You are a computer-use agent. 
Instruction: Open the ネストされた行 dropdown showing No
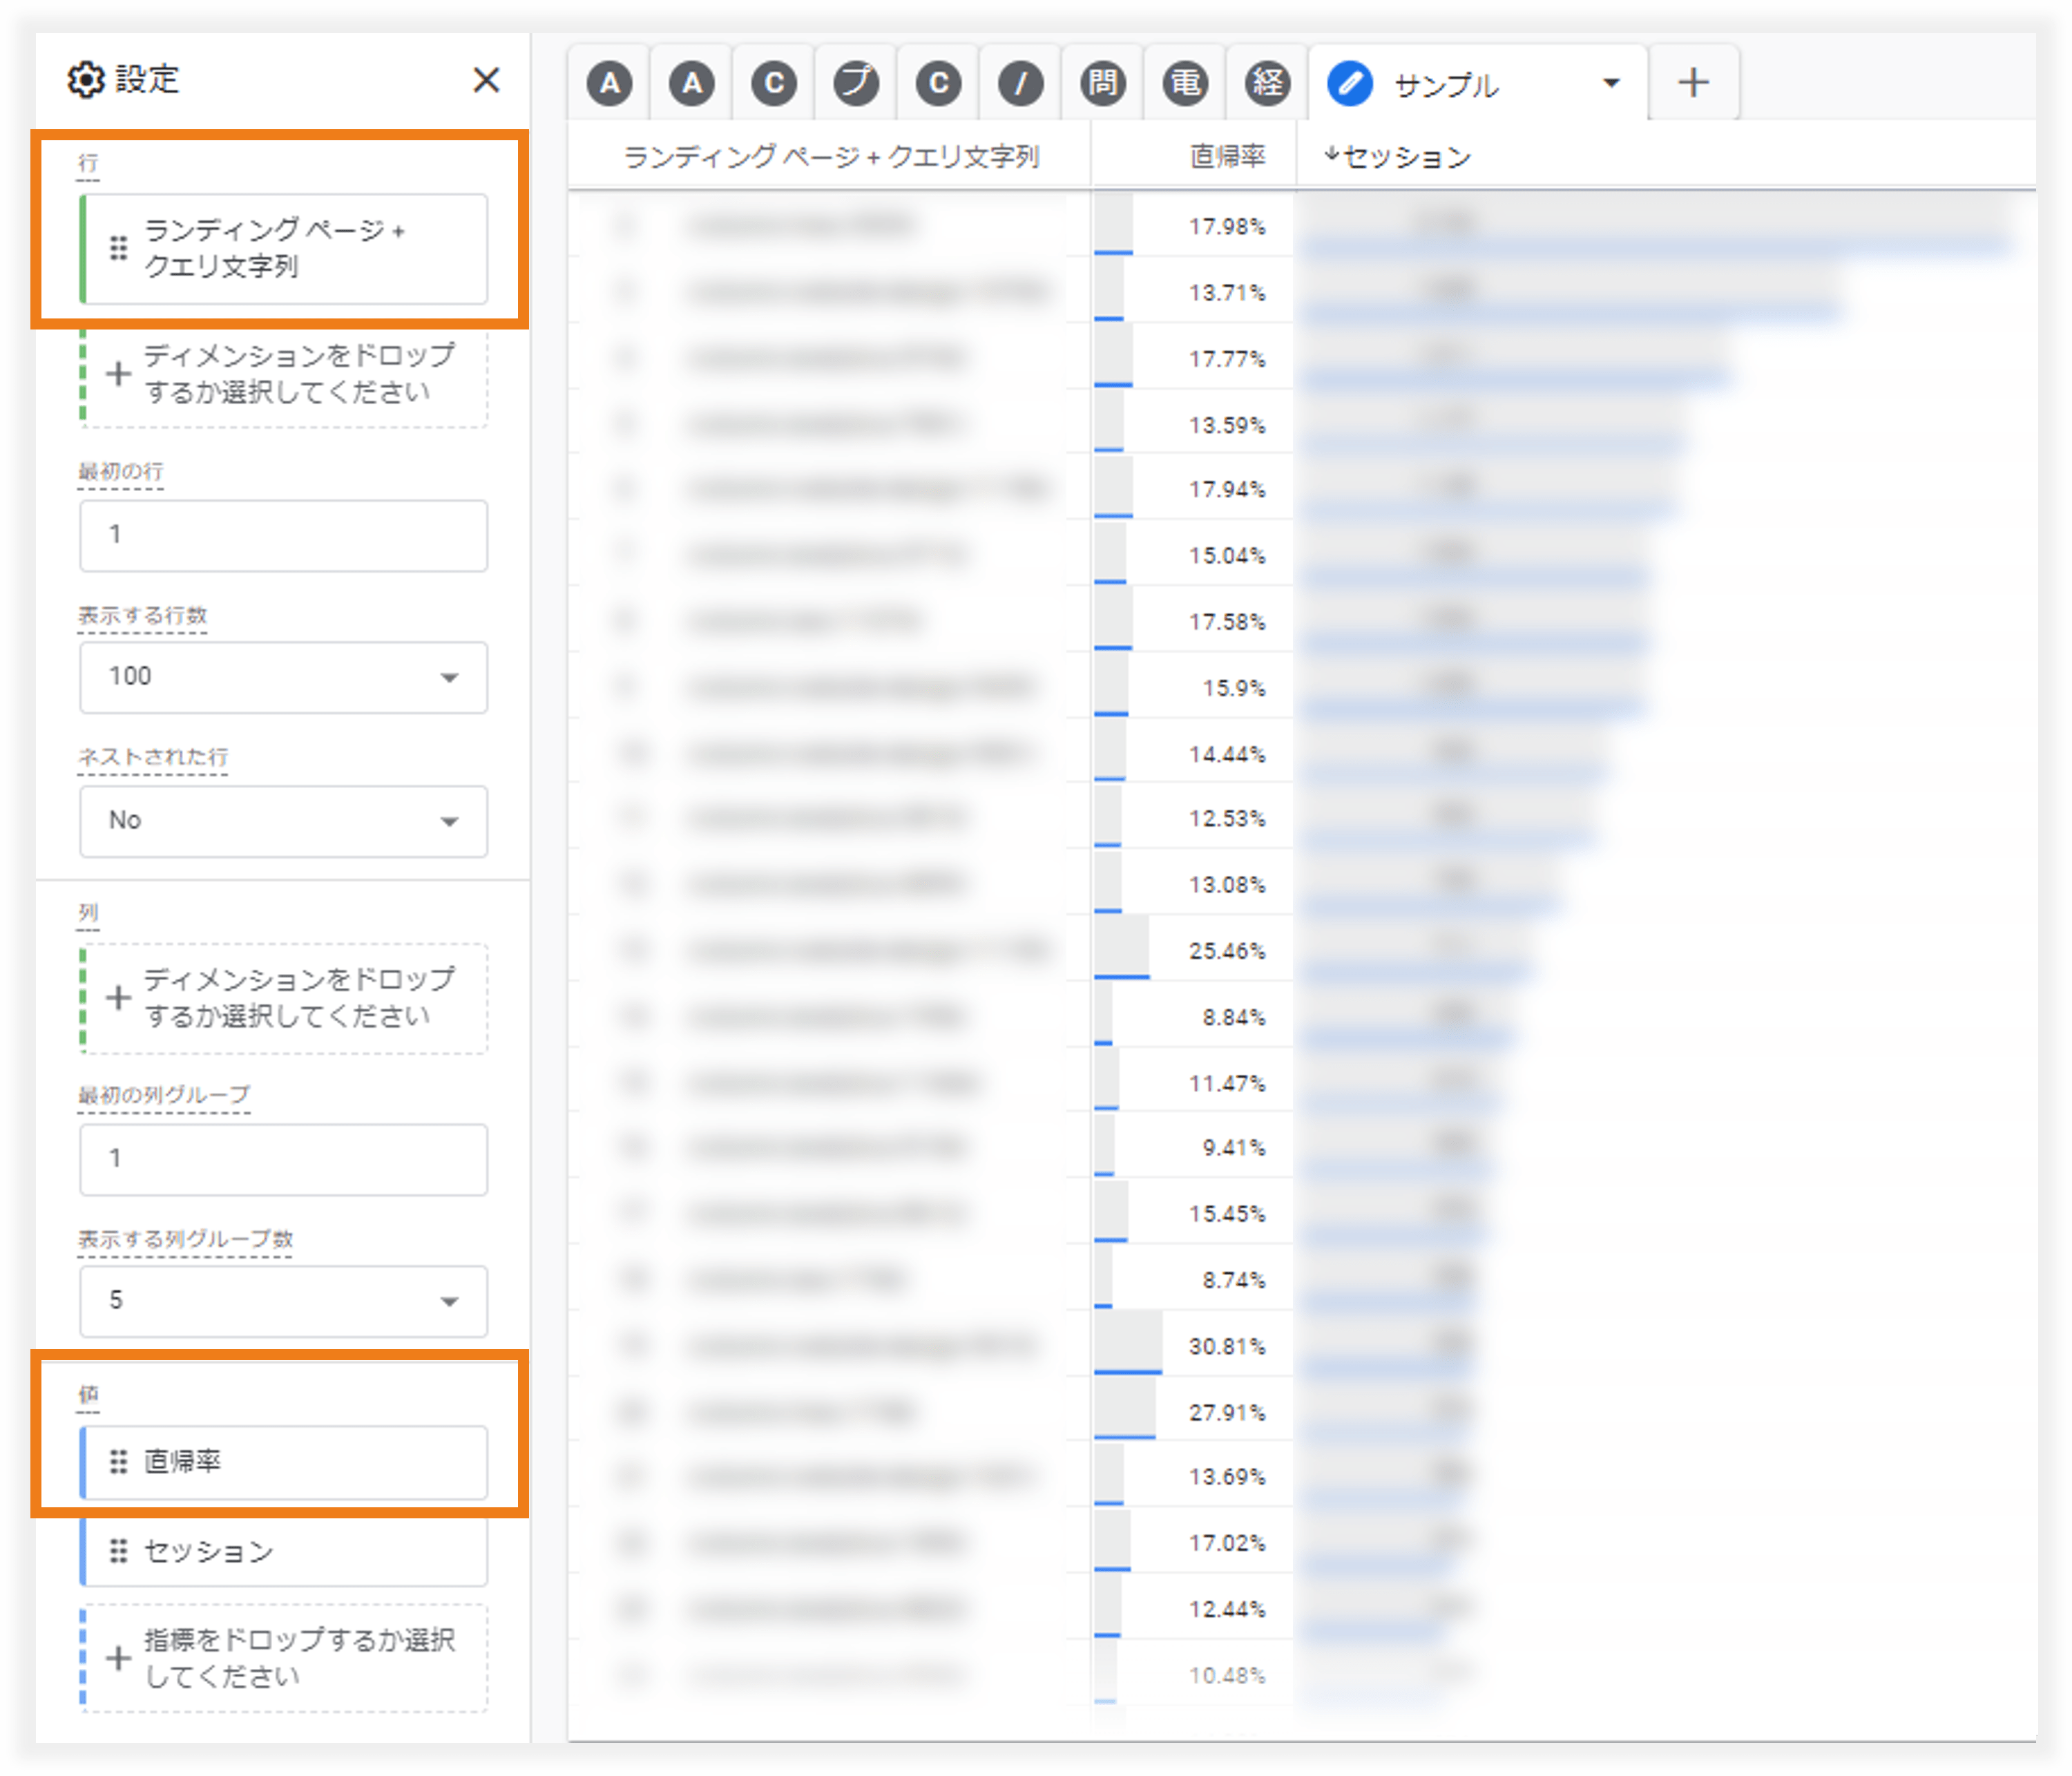click(284, 821)
